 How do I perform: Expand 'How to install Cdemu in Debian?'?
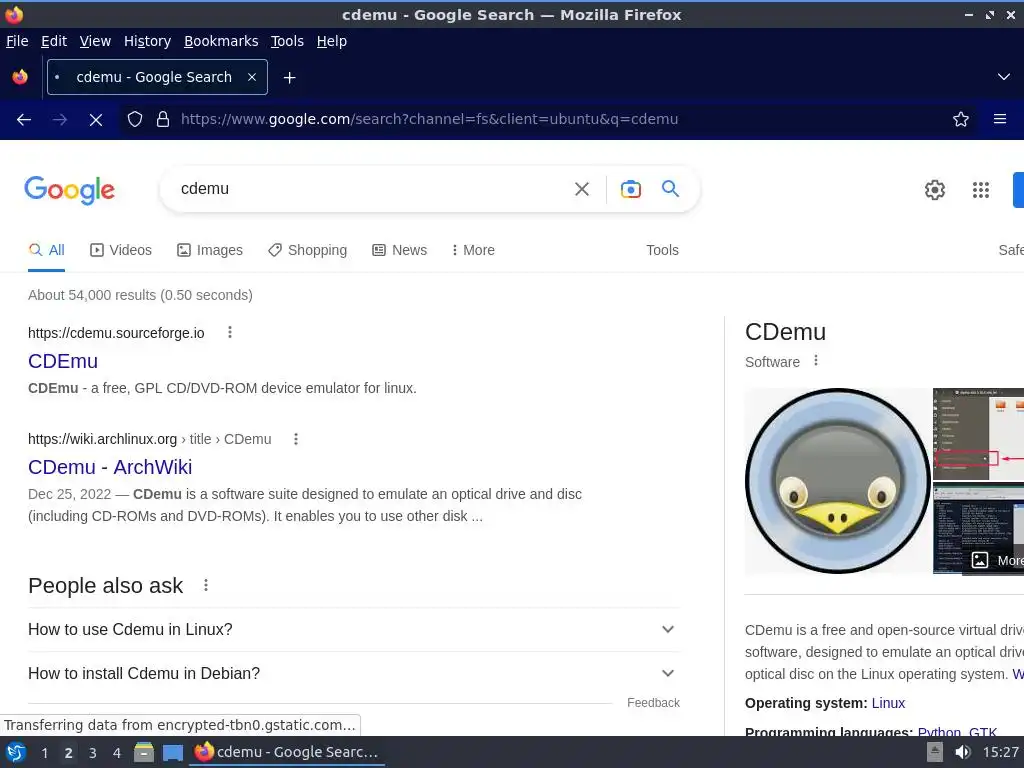point(354,673)
